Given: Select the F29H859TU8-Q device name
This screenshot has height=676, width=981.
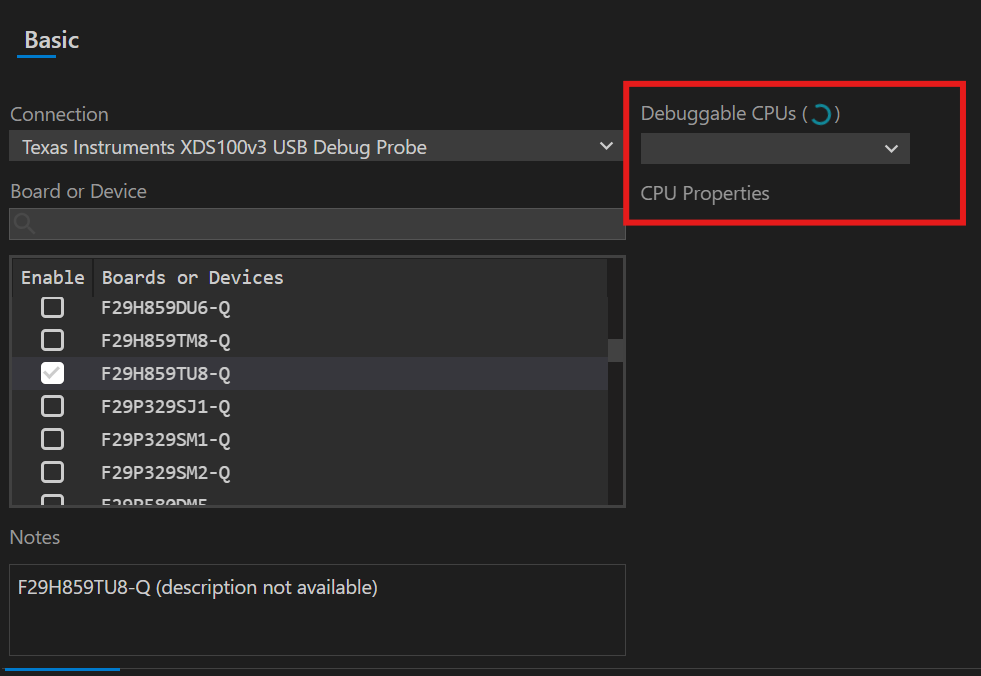Looking at the screenshot, I should coord(166,374).
